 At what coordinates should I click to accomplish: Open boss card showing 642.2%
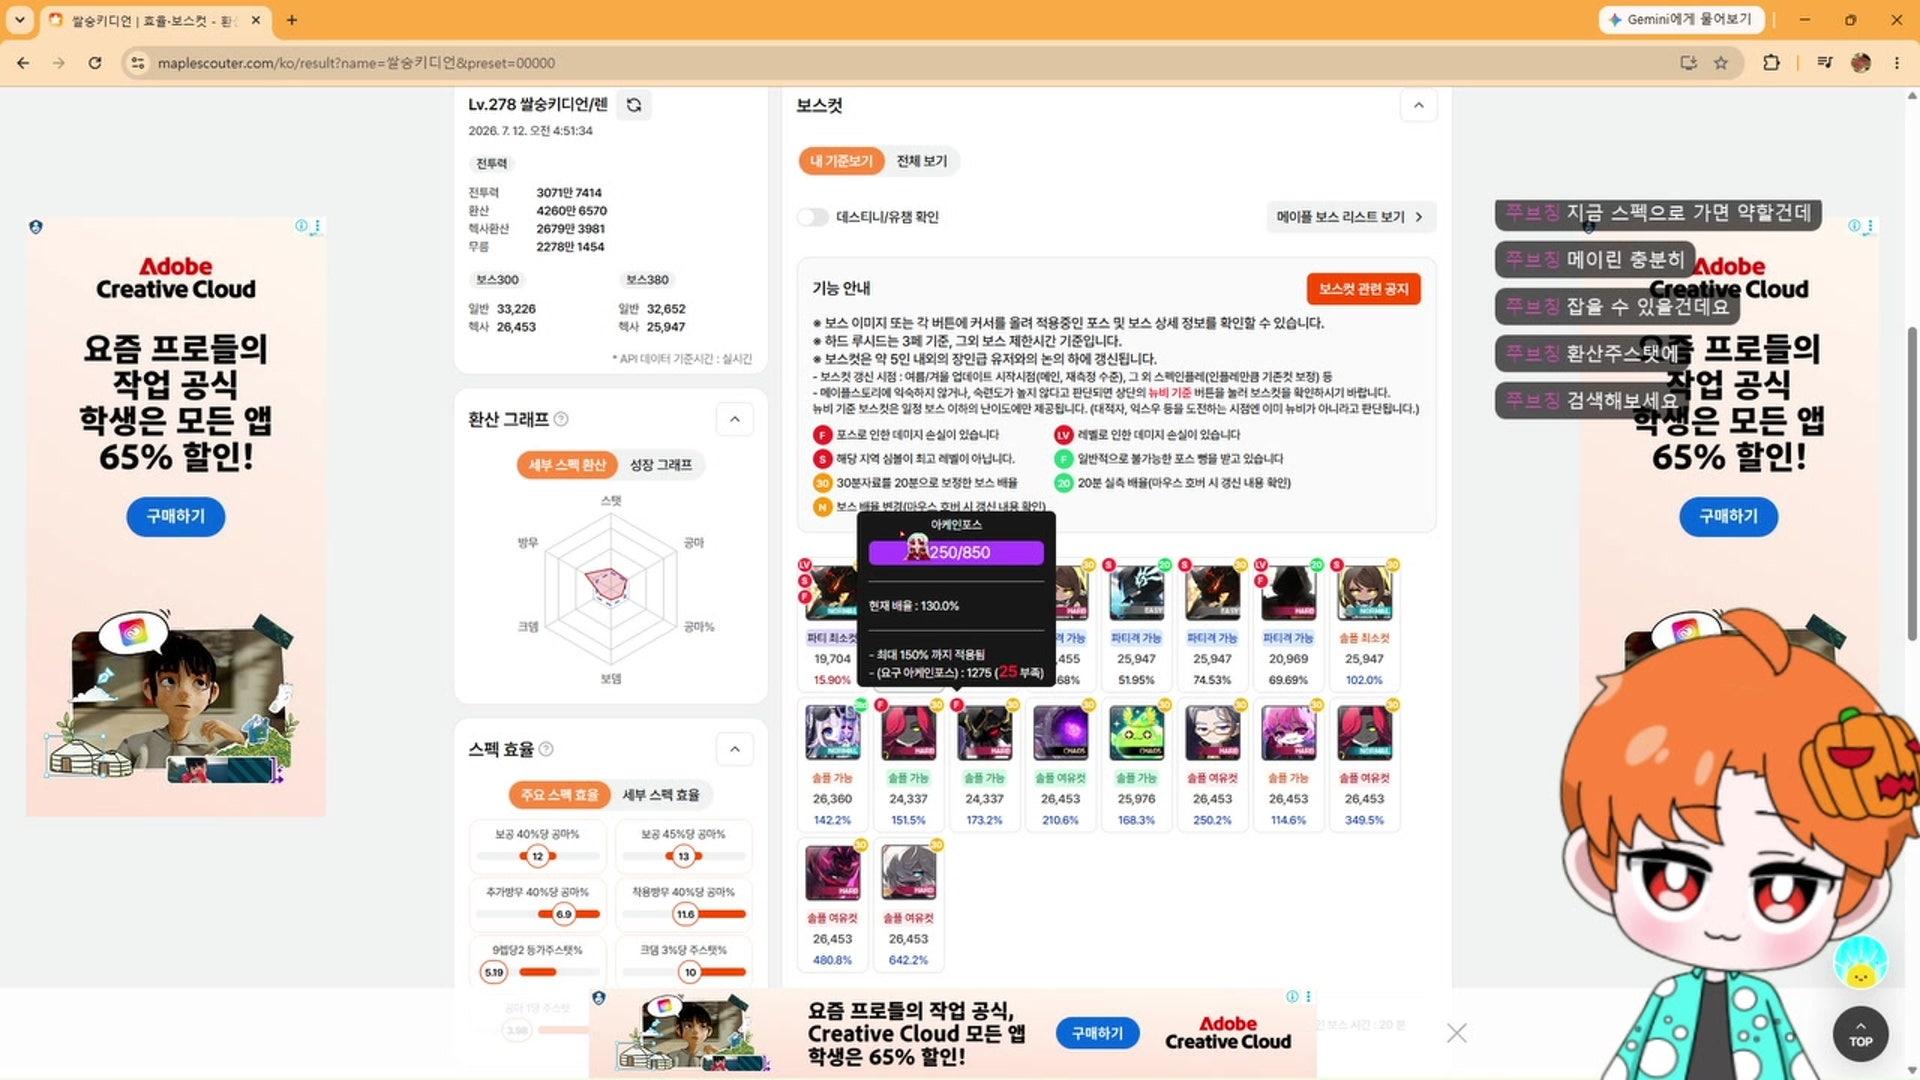tap(908, 904)
